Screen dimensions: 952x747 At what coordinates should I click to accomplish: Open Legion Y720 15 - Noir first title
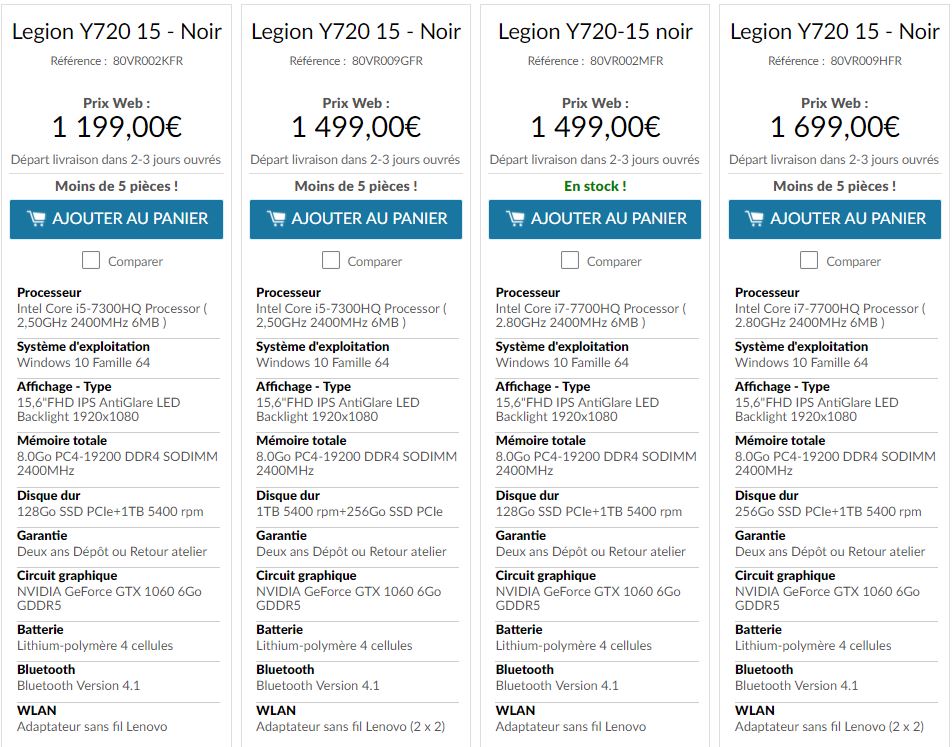coord(117,32)
